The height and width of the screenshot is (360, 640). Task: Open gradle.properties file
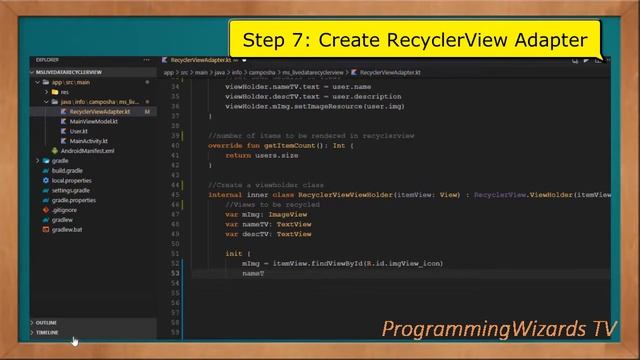[x=74, y=200]
